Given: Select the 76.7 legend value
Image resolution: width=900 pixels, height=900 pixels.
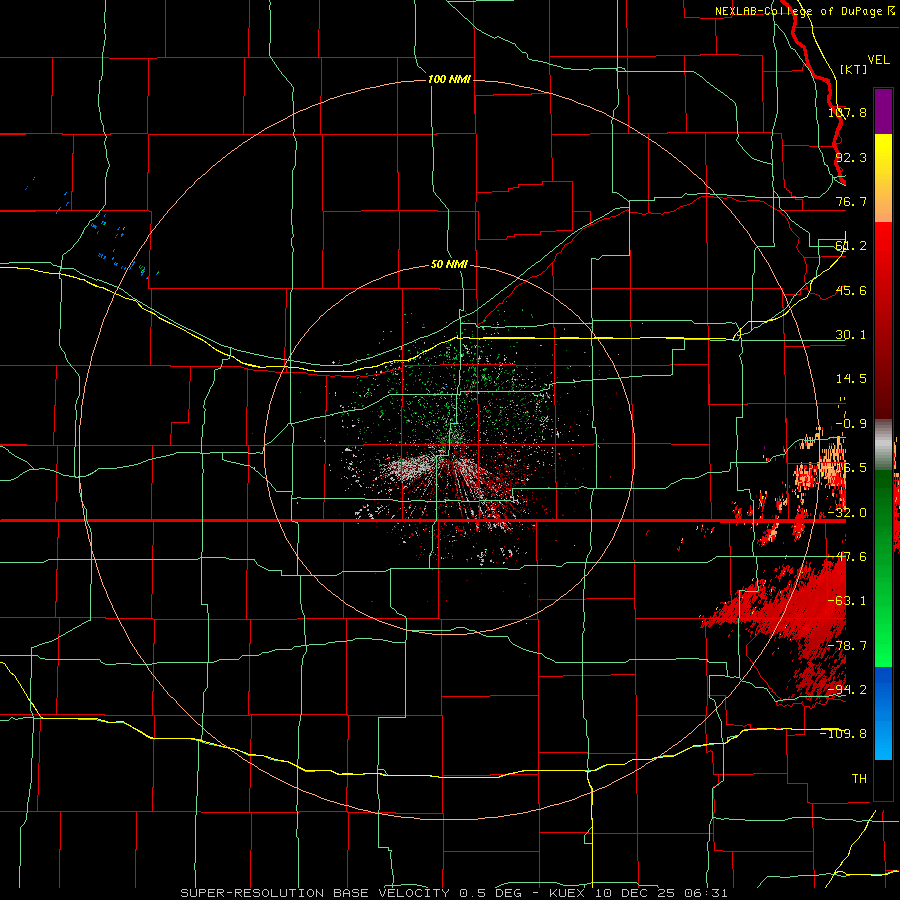Looking at the screenshot, I should click(x=851, y=201).
